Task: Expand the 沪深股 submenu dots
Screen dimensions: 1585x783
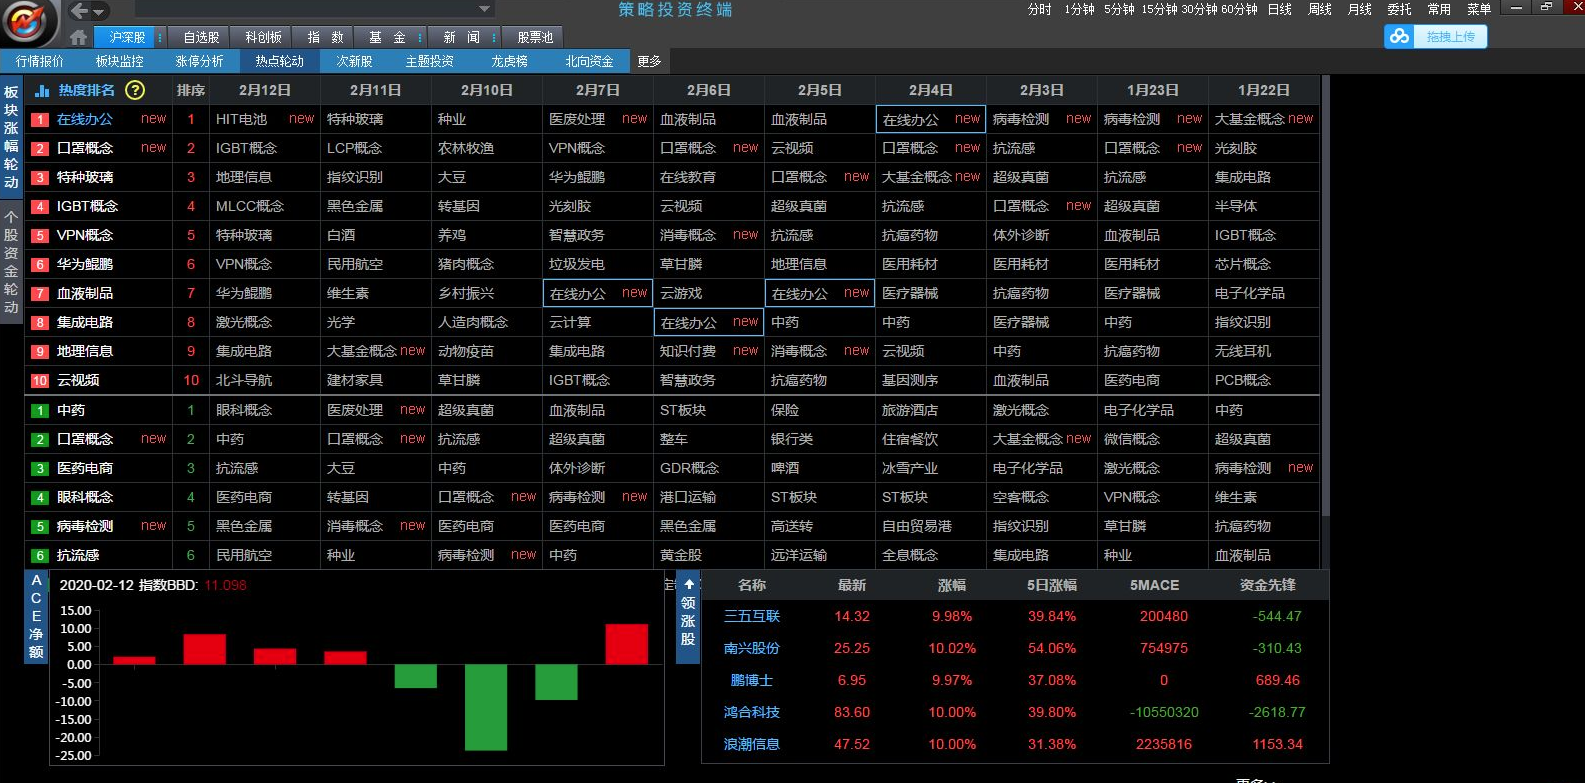Action: pos(160,37)
